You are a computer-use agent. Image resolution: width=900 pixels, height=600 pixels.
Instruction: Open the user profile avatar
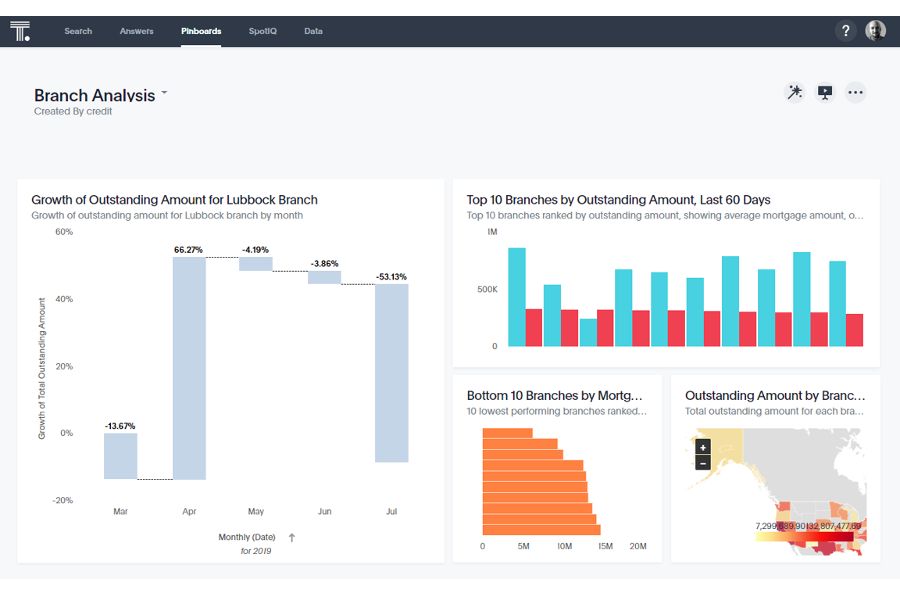875,31
